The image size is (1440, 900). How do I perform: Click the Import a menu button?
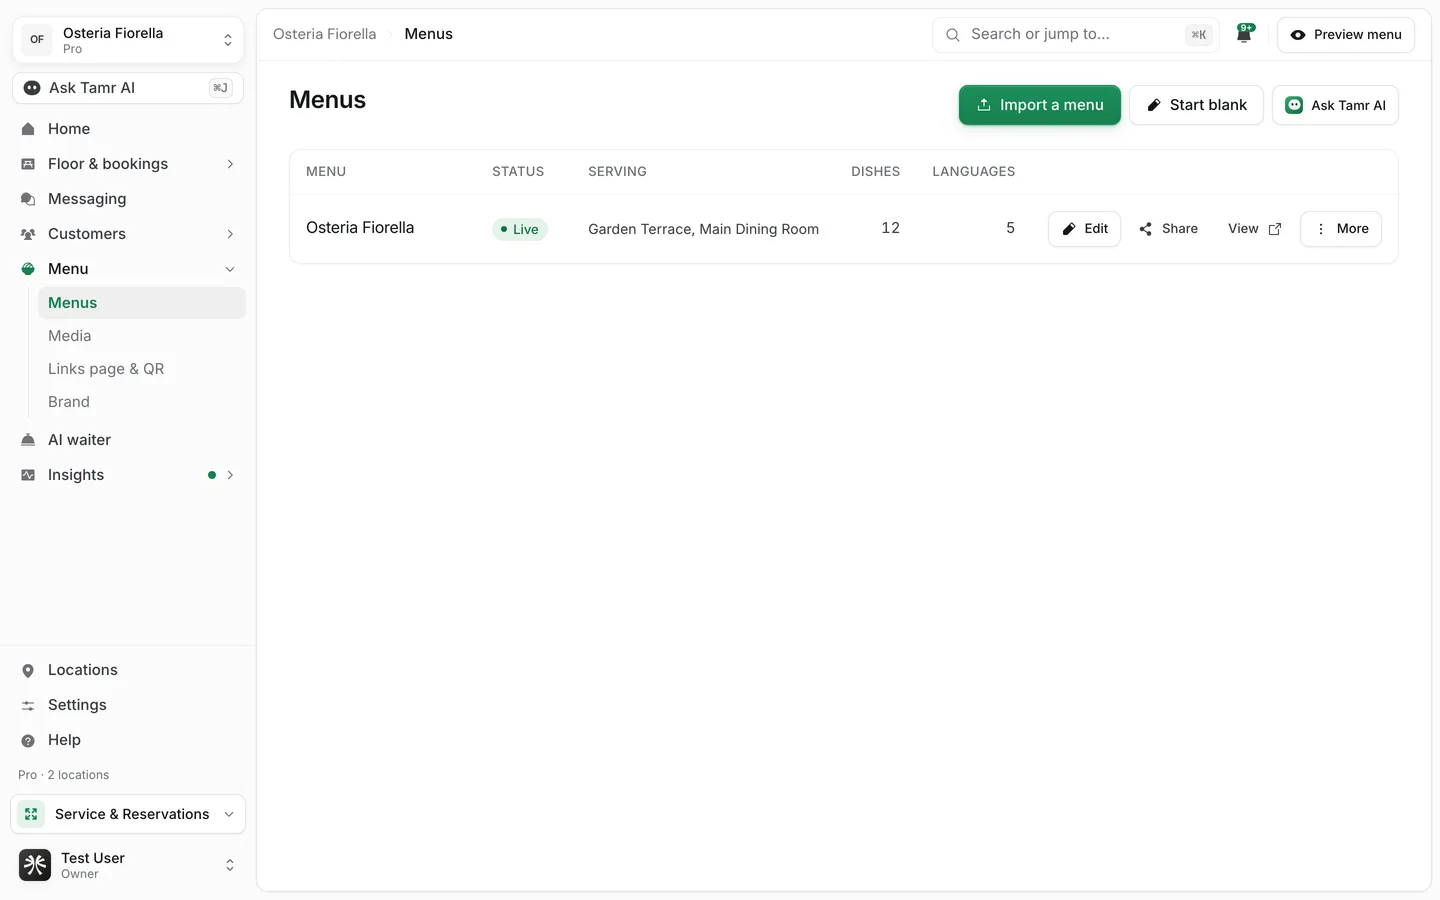pyautogui.click(x=1040, y=105)
